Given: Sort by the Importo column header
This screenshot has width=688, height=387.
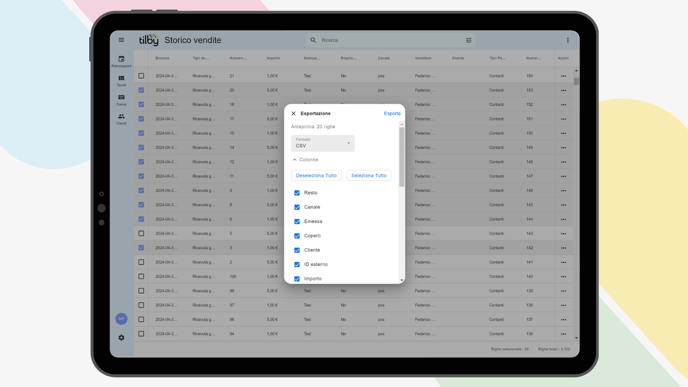Looking at the screenshot, I should tap(273, 58).
